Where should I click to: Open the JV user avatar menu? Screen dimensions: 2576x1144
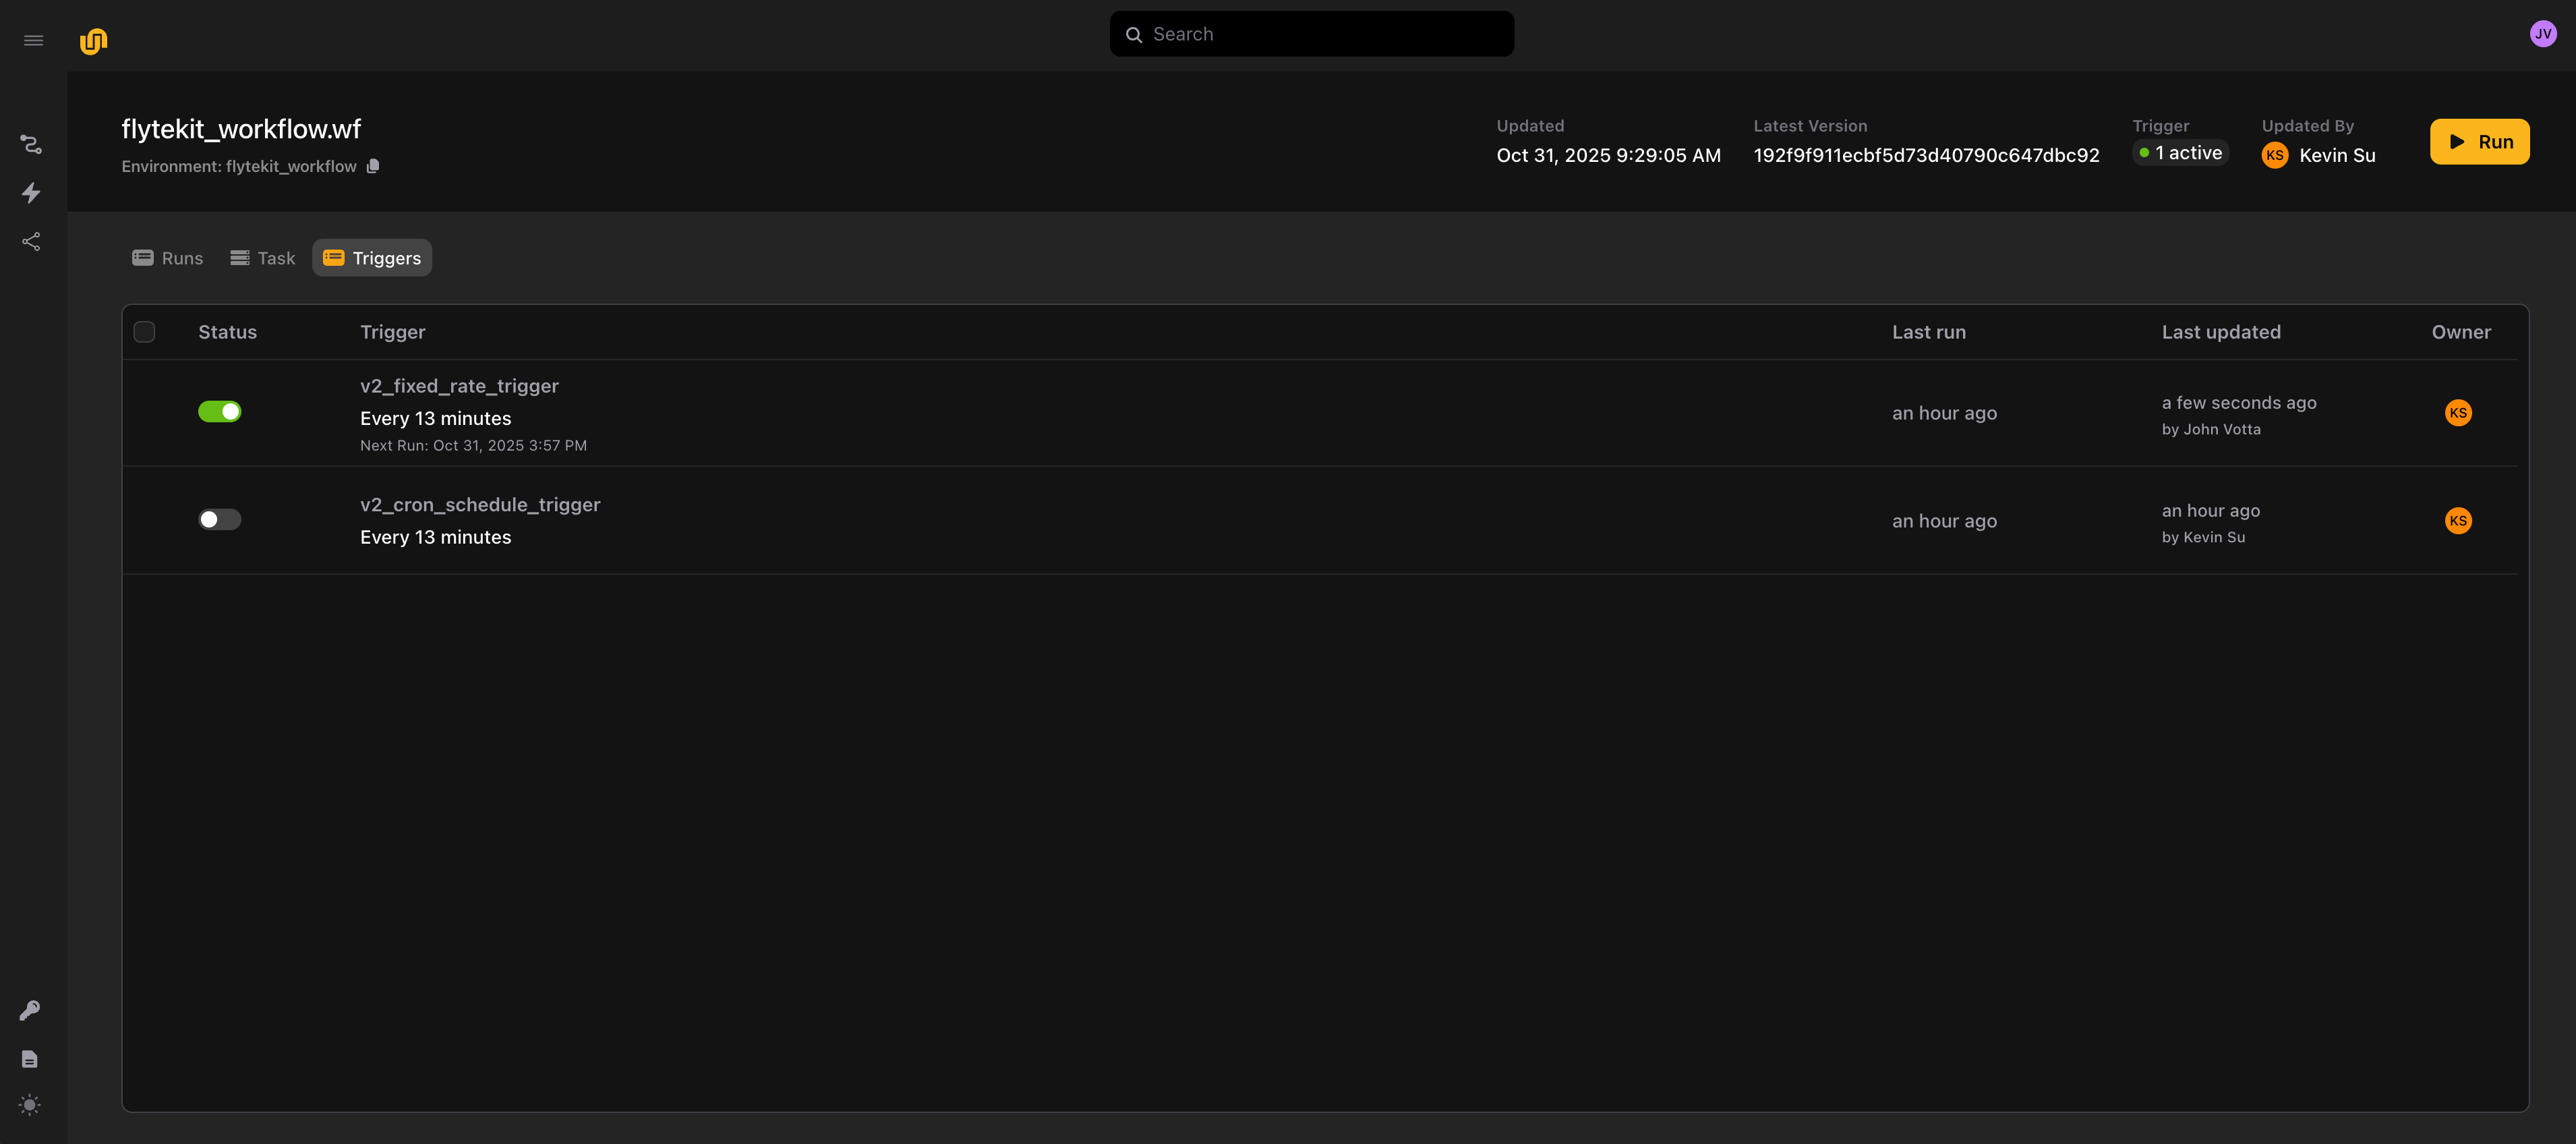coord(2542,34)
